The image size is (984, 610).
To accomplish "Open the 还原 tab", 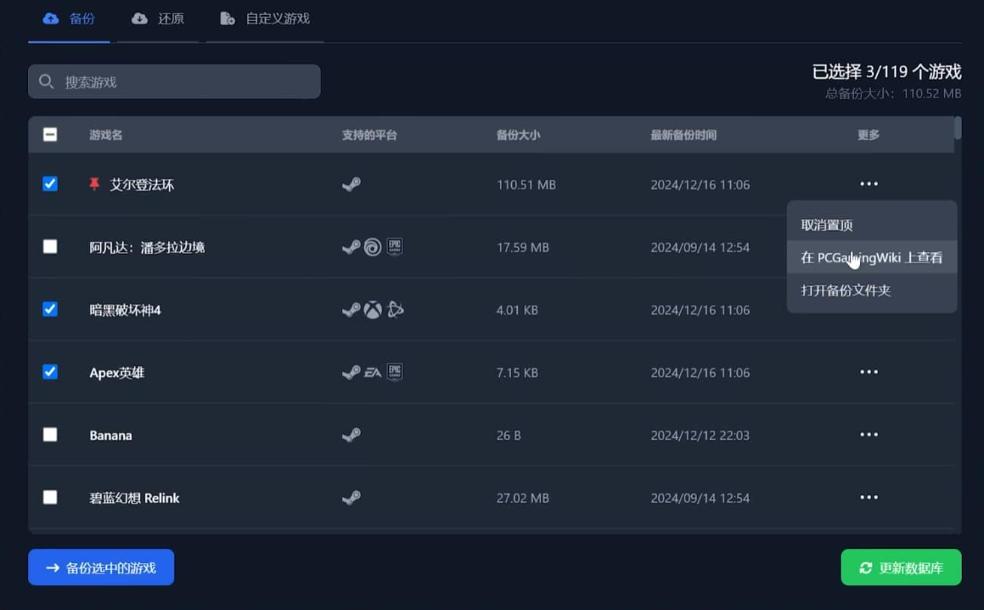I will [158, 19].
